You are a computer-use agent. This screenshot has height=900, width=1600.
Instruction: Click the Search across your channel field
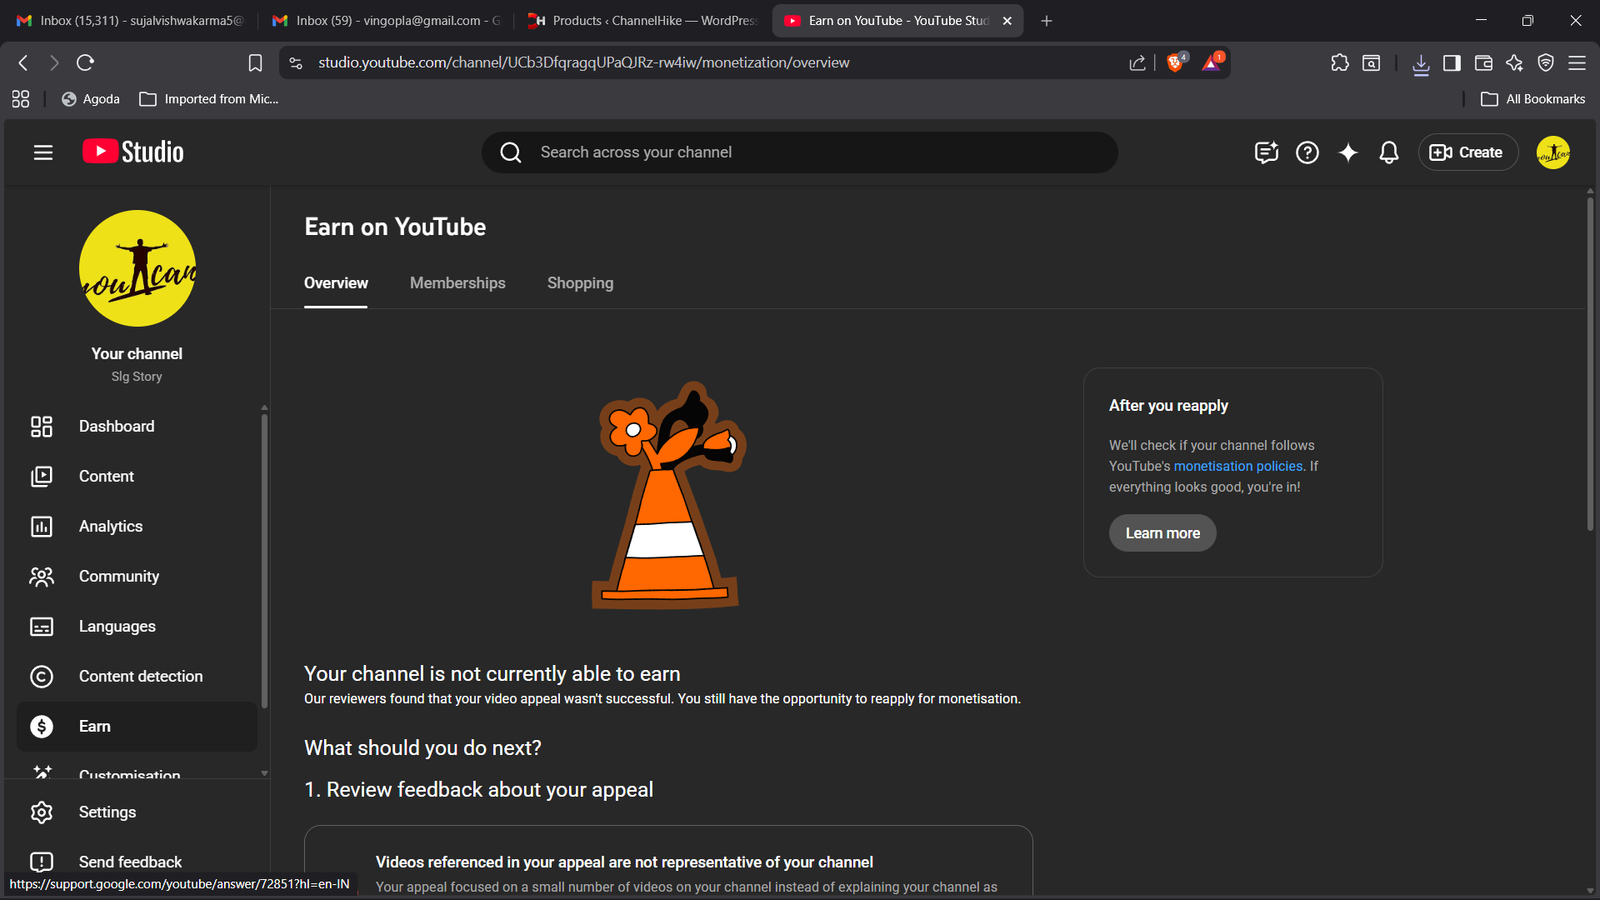click(x=800, y=152)
